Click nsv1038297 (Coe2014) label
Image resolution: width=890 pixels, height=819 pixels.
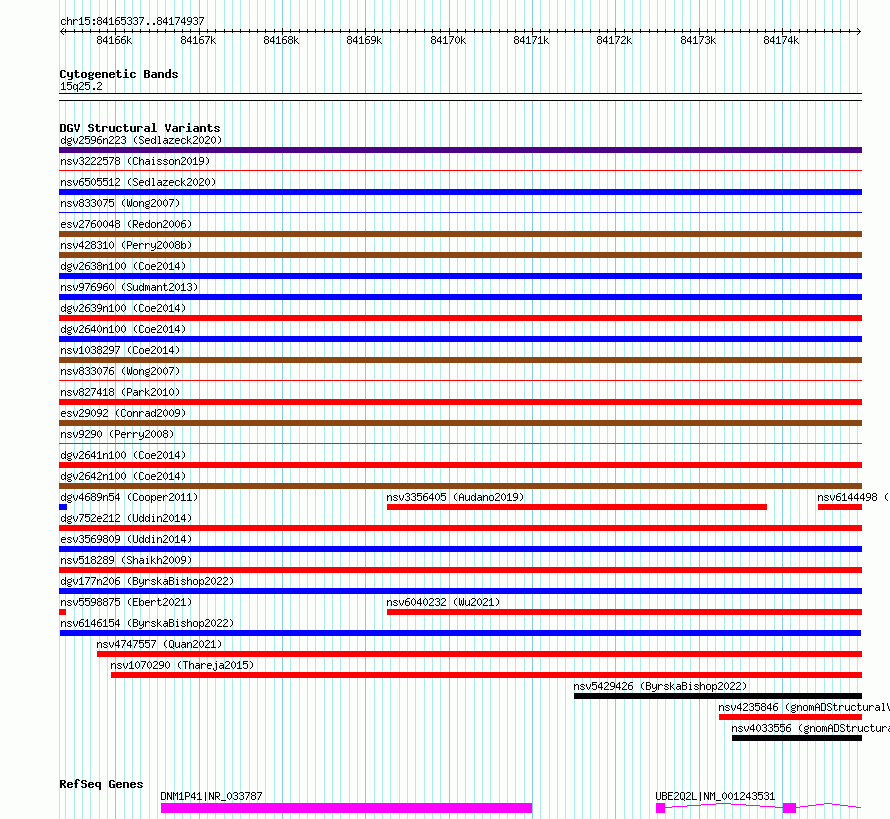[120, 350]
